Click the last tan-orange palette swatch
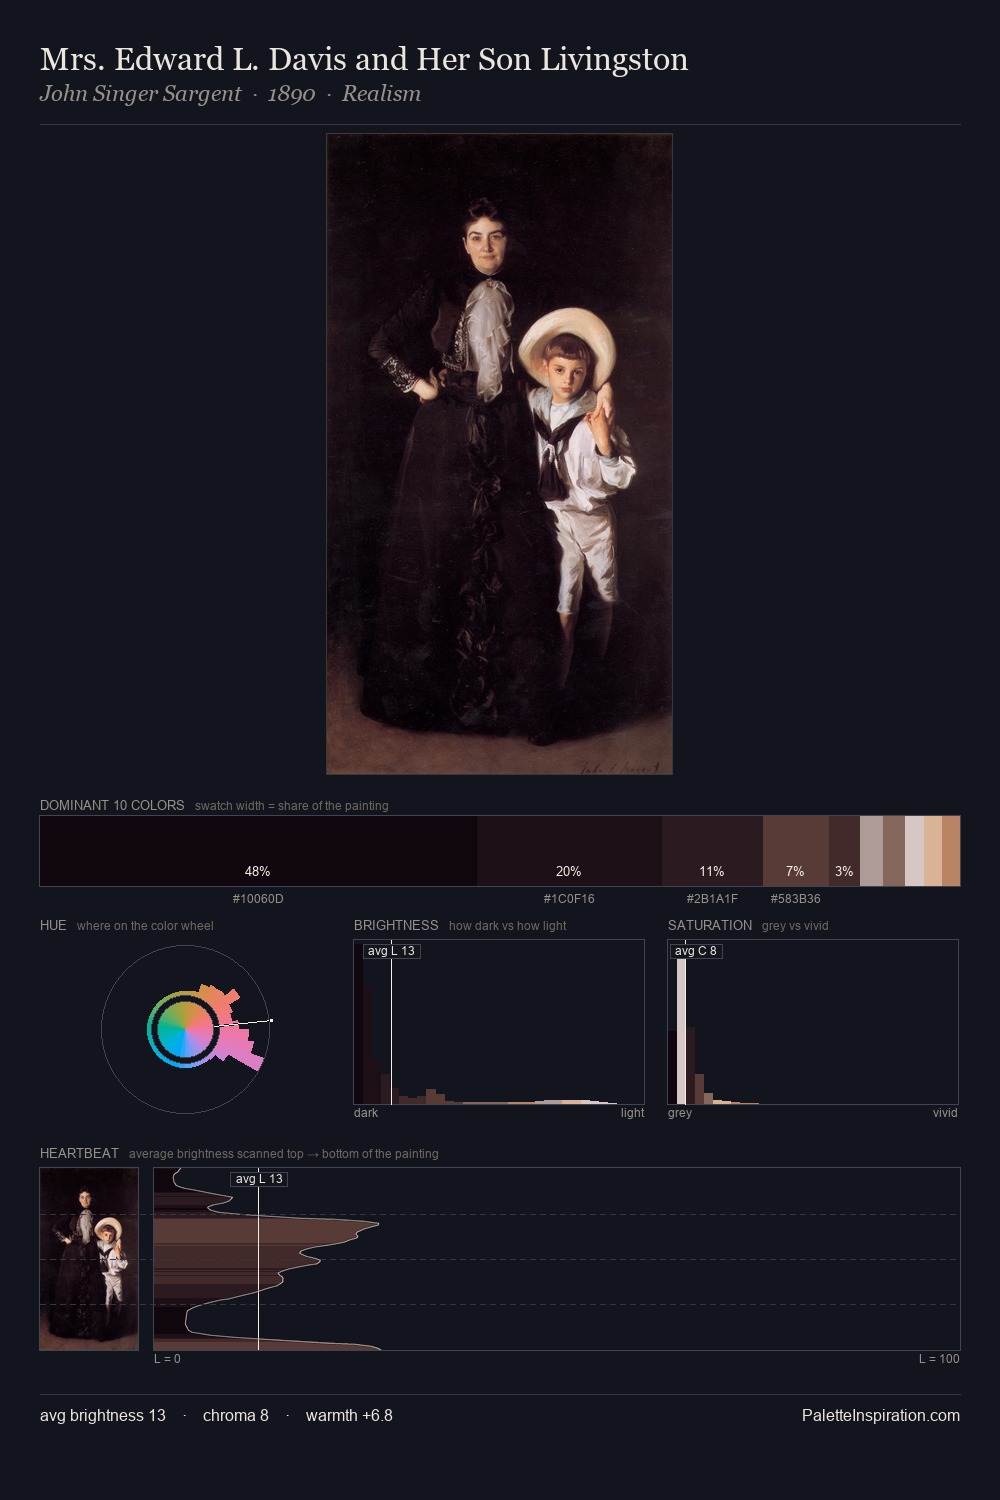Image resolution: width=1000 pixels, height=1500 pixels. 951,851
